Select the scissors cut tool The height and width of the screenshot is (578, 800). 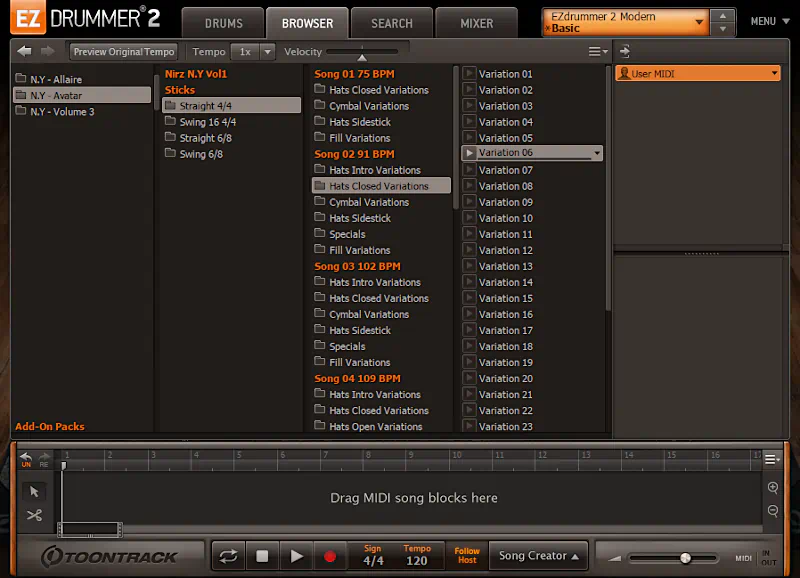(34, 515)
